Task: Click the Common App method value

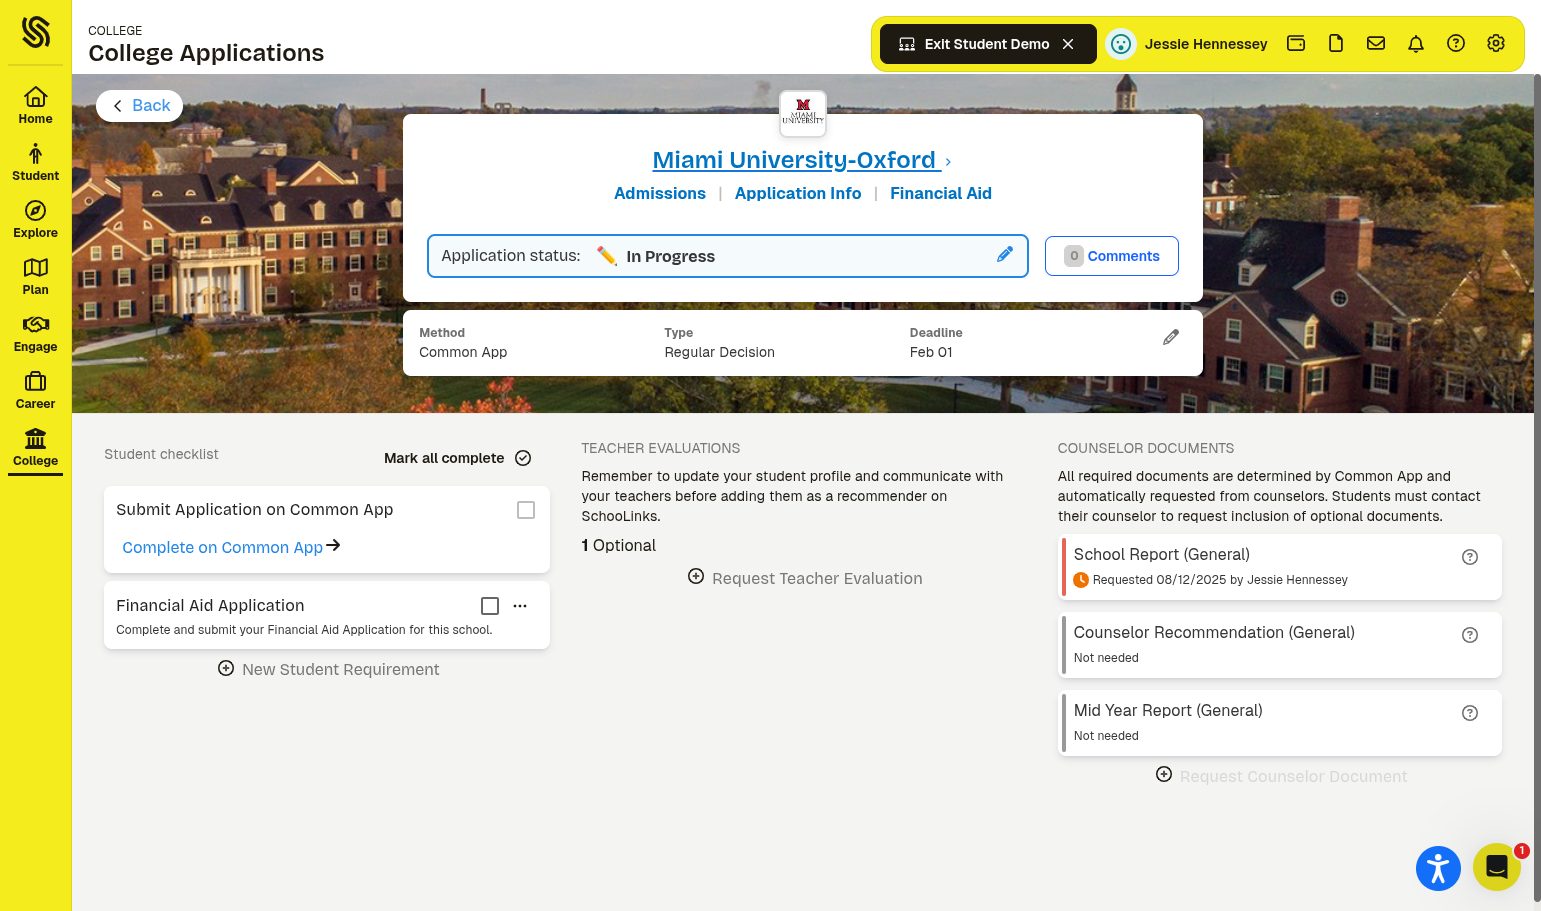Action: coord(463,352)
